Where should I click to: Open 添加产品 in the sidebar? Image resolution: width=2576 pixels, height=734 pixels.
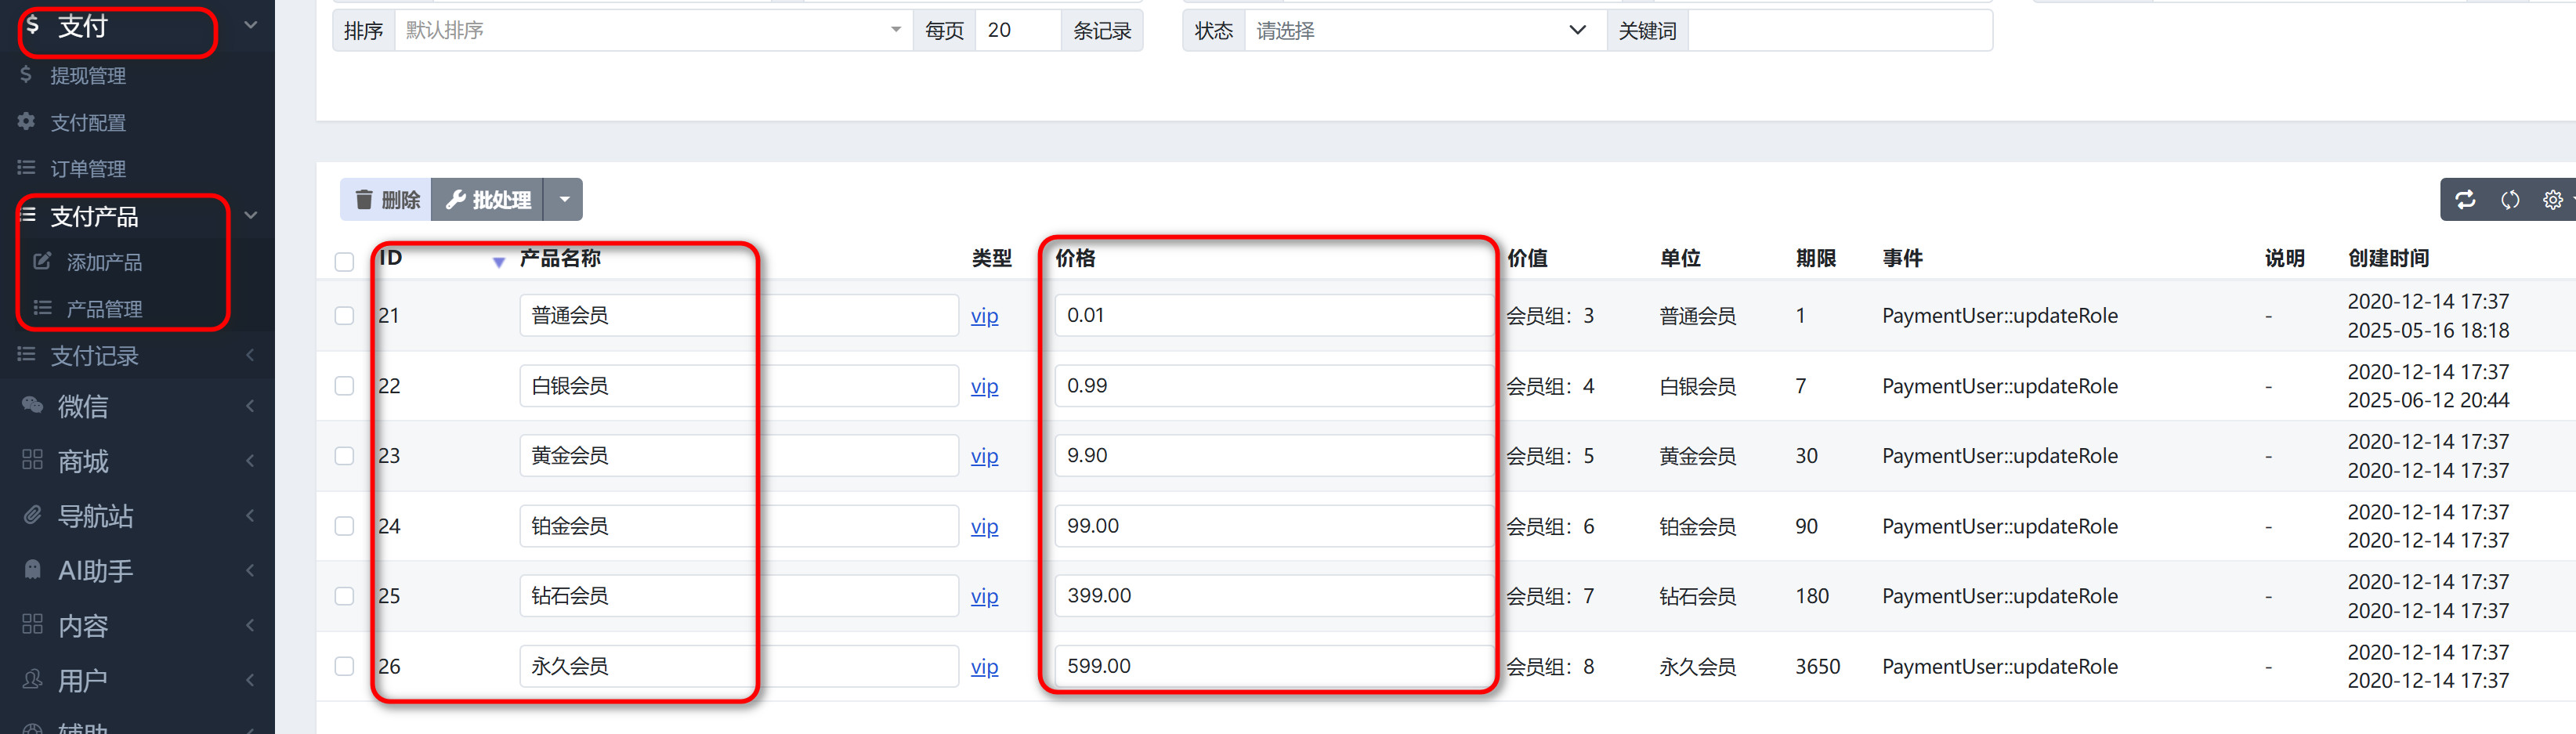click(x=104, y=262)
